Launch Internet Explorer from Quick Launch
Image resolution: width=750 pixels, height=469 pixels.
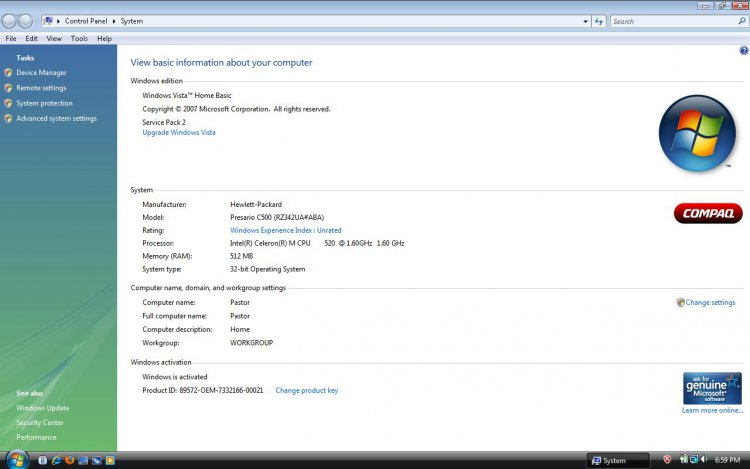click(56, 460)
